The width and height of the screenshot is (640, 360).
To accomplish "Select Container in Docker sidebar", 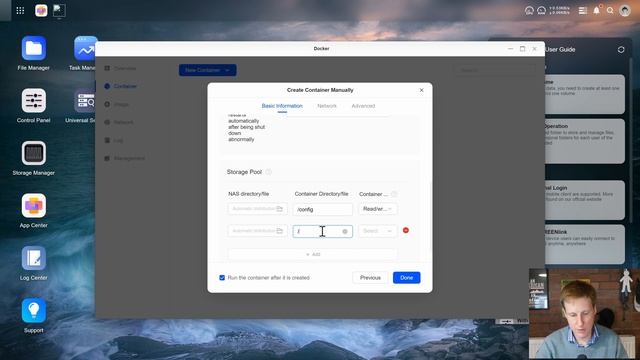I will 125,86.
